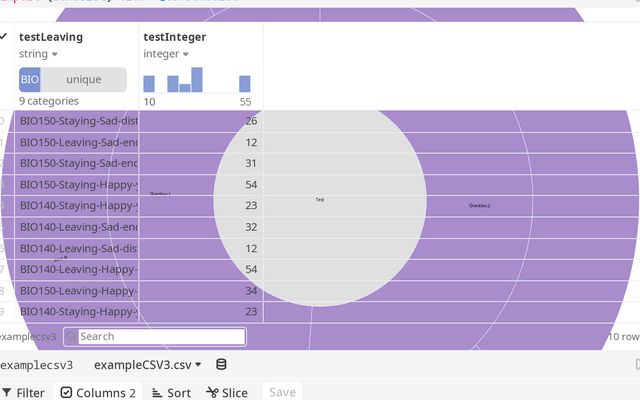Click the grey Test circle in the chart
Image resolution: width=640 pixels, height=400 pixels.
coord(320,200)
